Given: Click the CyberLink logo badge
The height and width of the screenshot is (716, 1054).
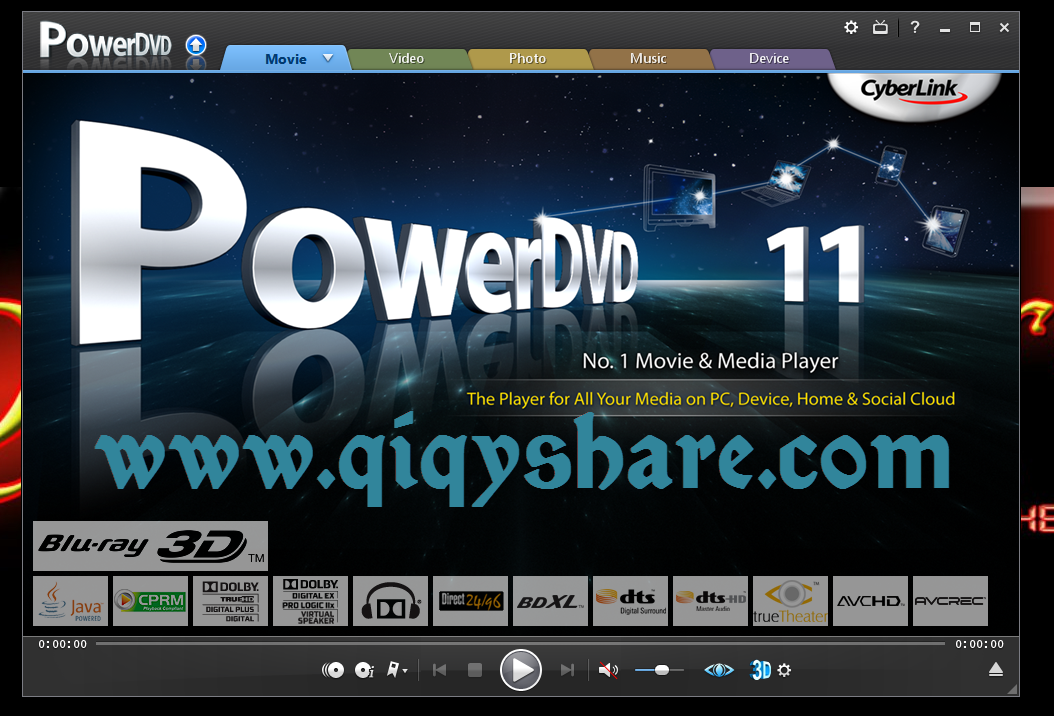Looking at the screenshot, I should 914,93.
